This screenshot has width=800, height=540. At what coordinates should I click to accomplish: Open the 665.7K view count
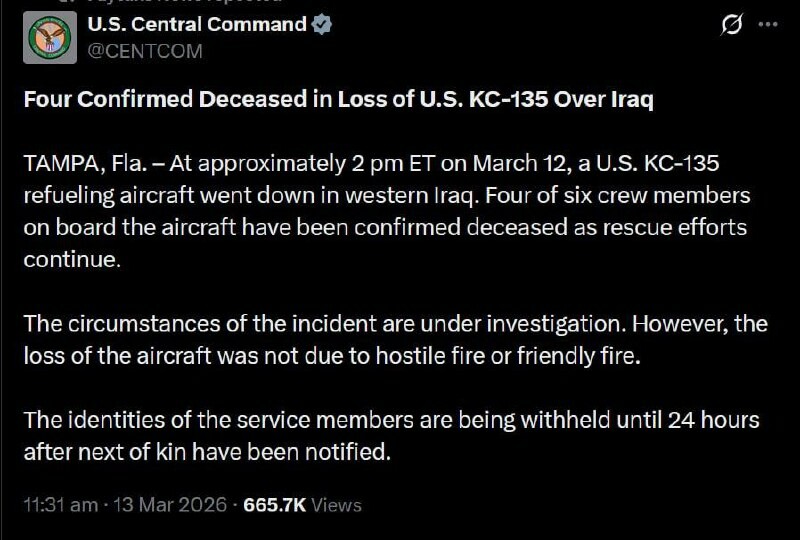point(274,505)
